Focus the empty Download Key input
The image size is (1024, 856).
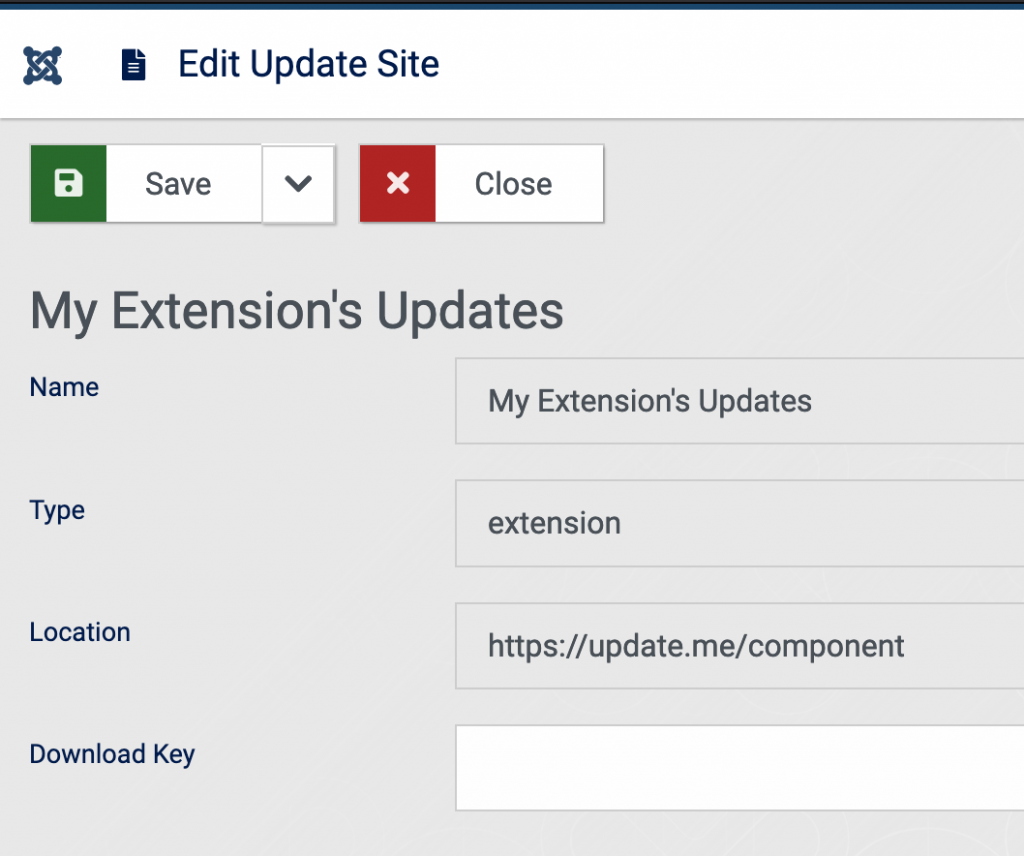(739, 768)
